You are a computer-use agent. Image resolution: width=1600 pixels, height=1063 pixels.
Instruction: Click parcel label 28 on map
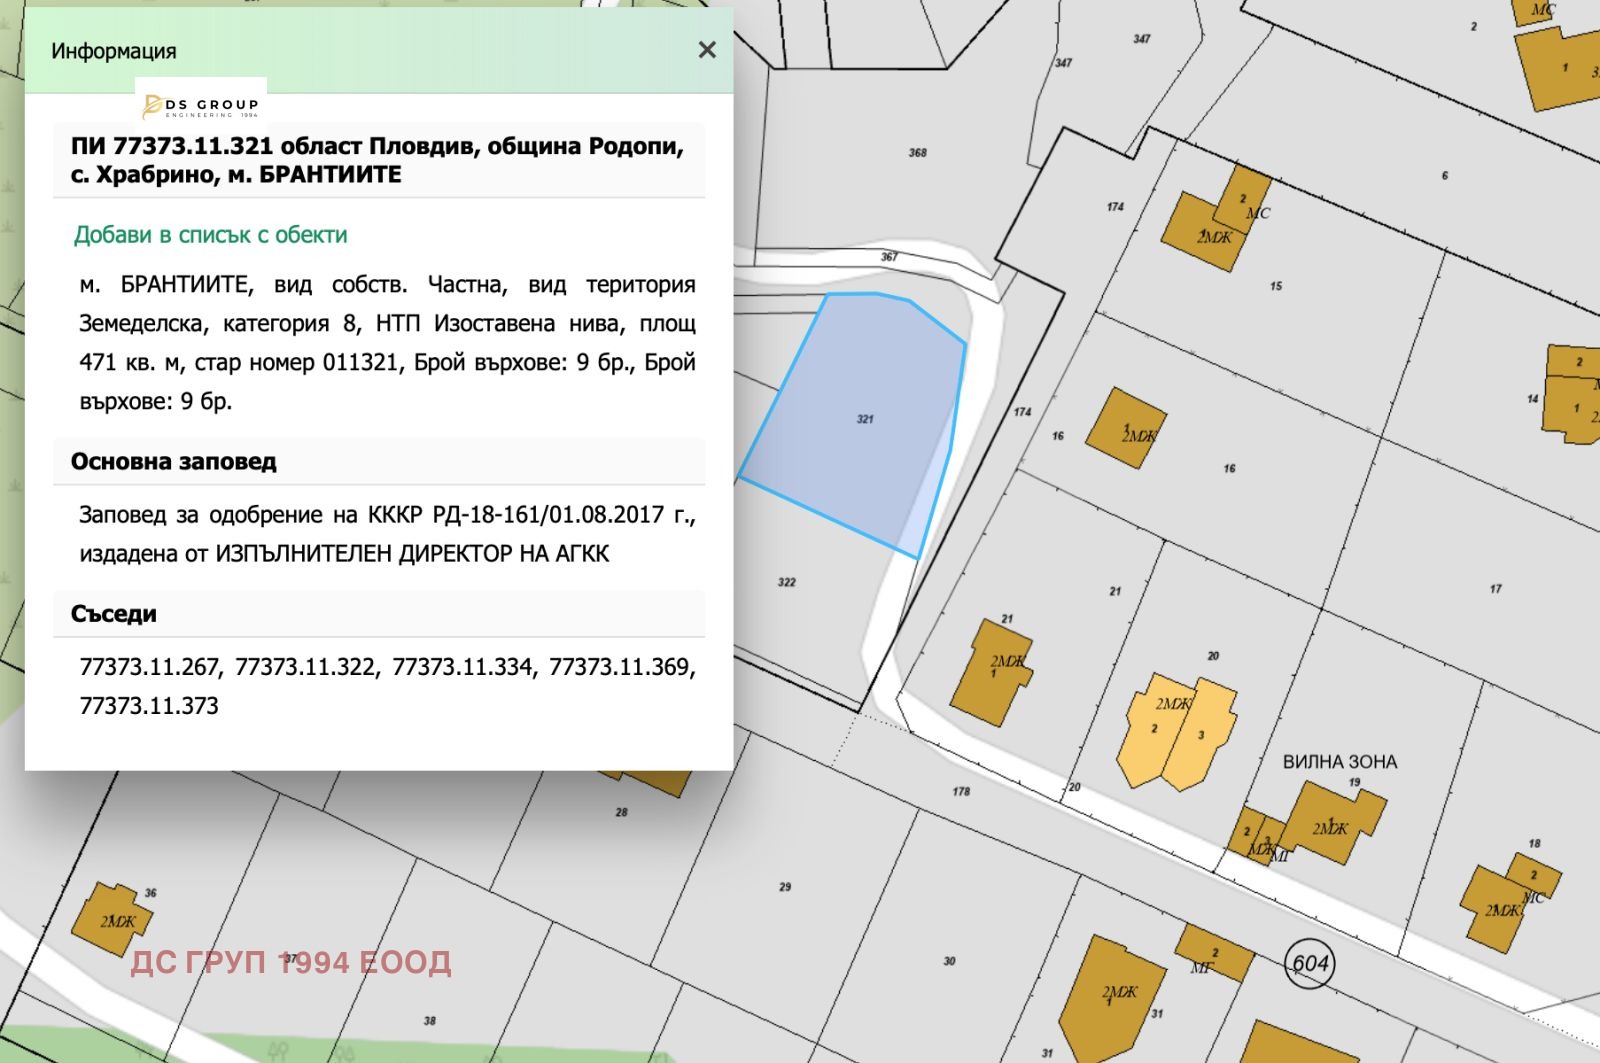point(622,813)
